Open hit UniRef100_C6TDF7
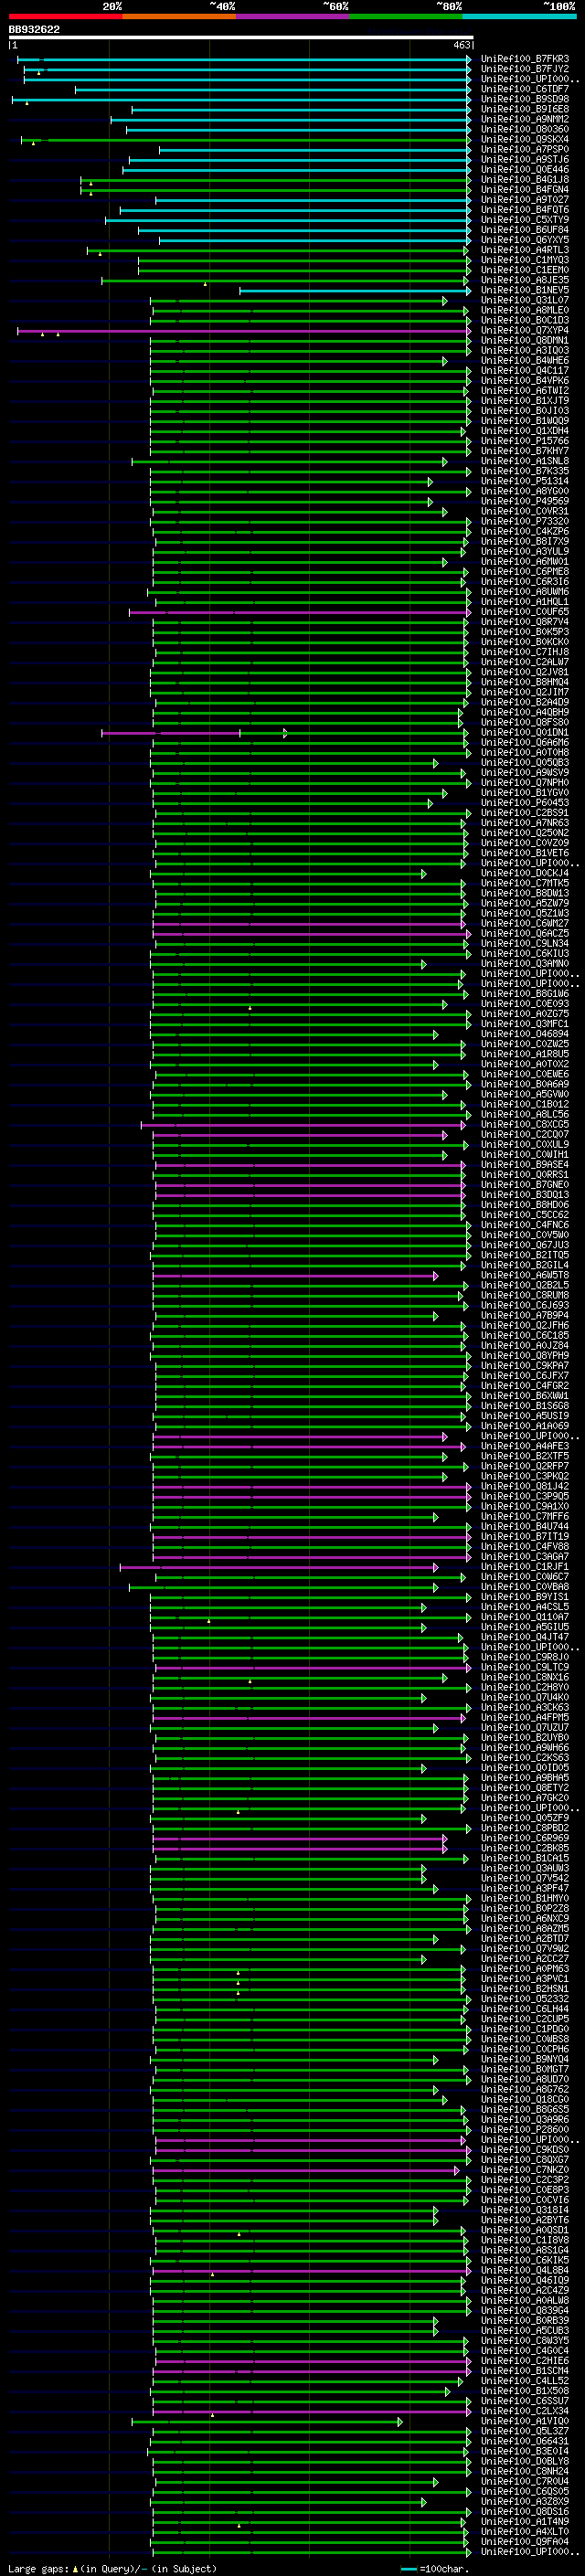The image size is (585, 2576). point(525,89)
